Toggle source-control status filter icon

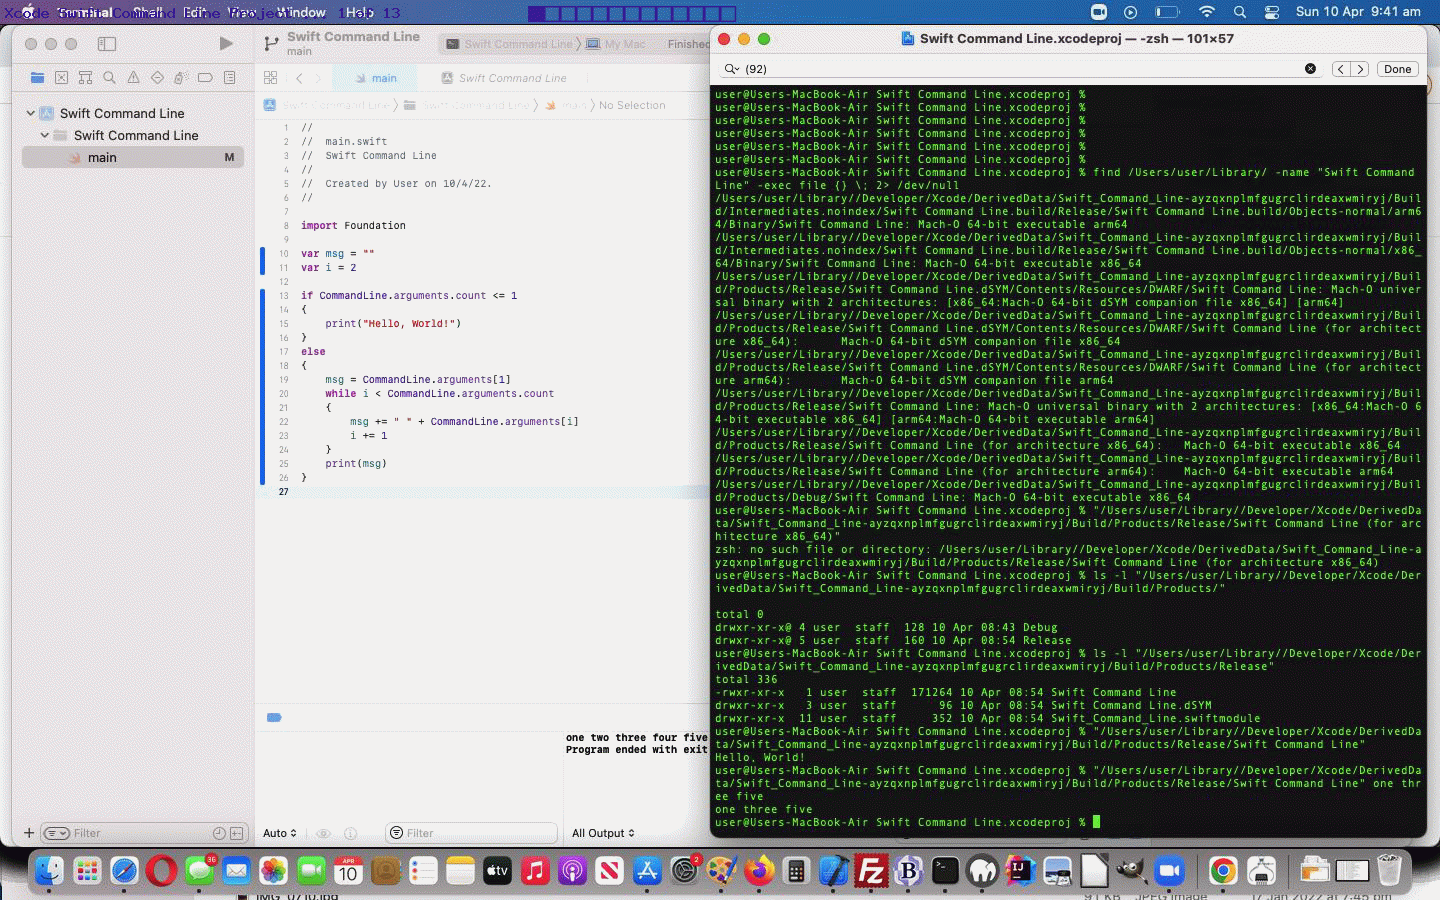click(x=237, y=833)
